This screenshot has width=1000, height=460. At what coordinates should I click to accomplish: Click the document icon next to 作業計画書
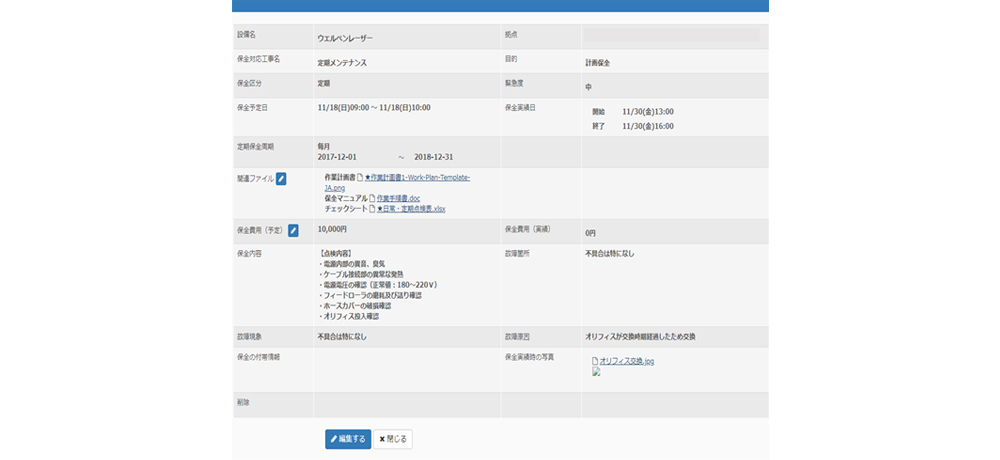(x=360, y=177)
